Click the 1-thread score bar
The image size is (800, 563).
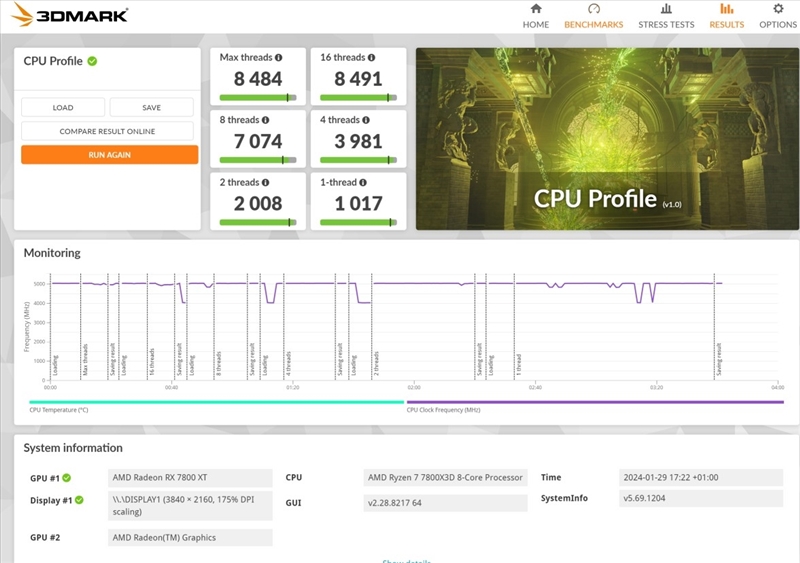[358, 222]
